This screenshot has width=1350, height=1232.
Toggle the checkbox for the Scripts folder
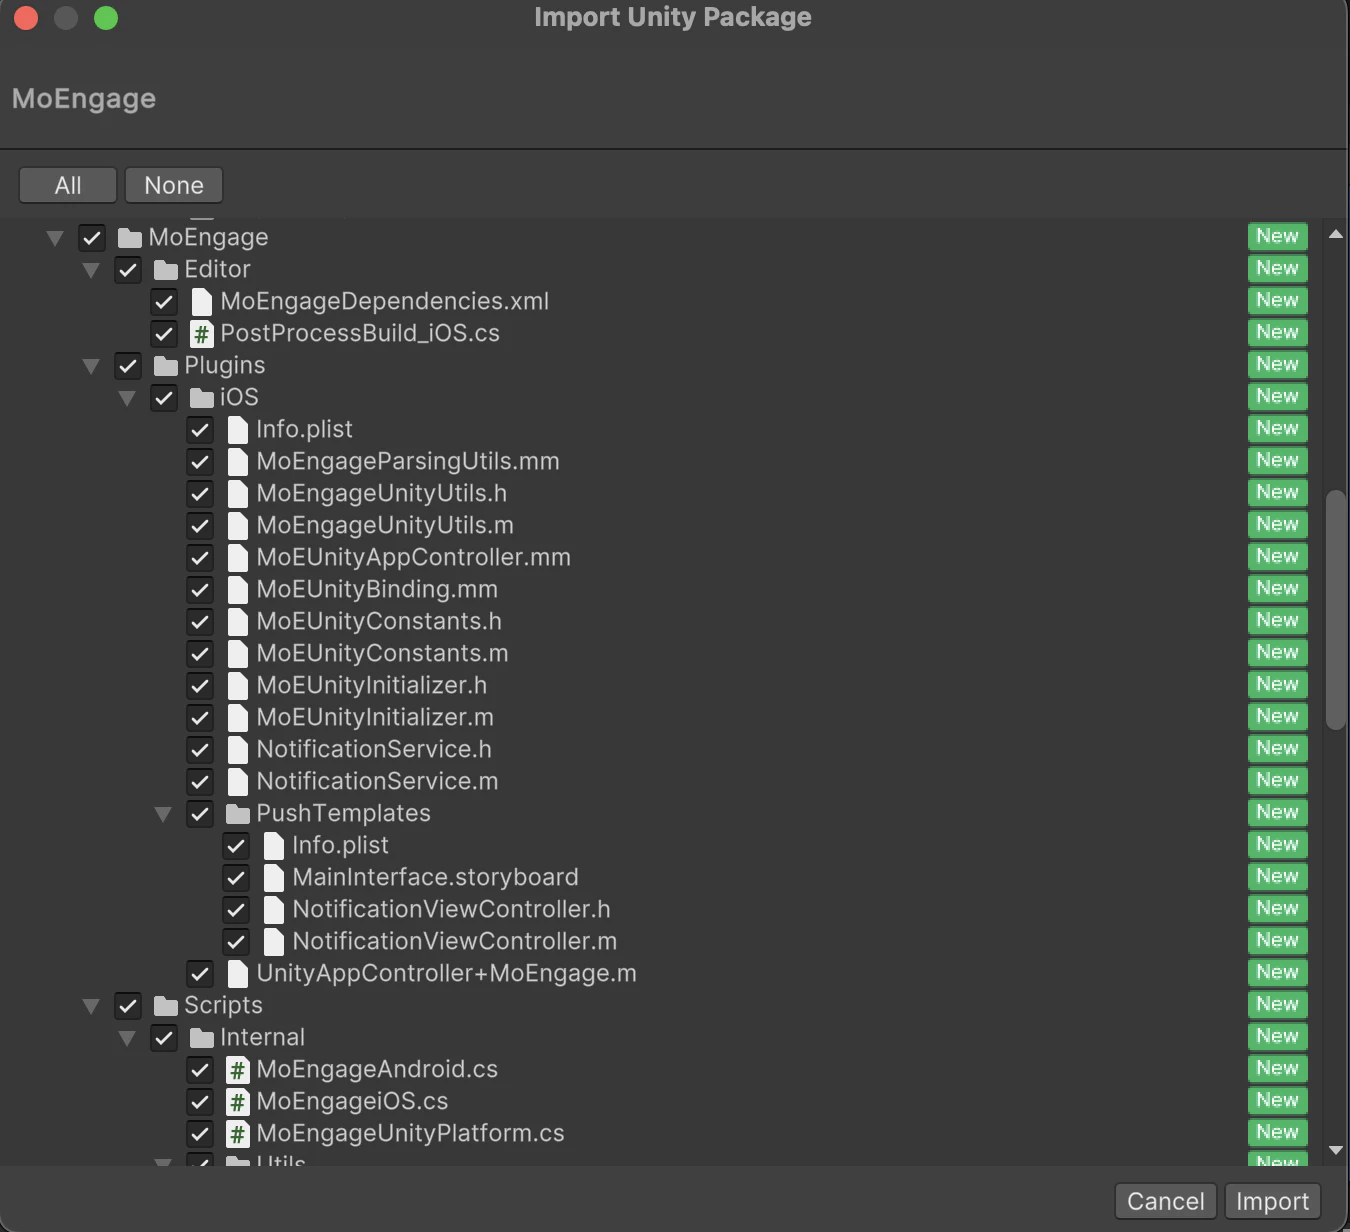(x=127, y=1006)
